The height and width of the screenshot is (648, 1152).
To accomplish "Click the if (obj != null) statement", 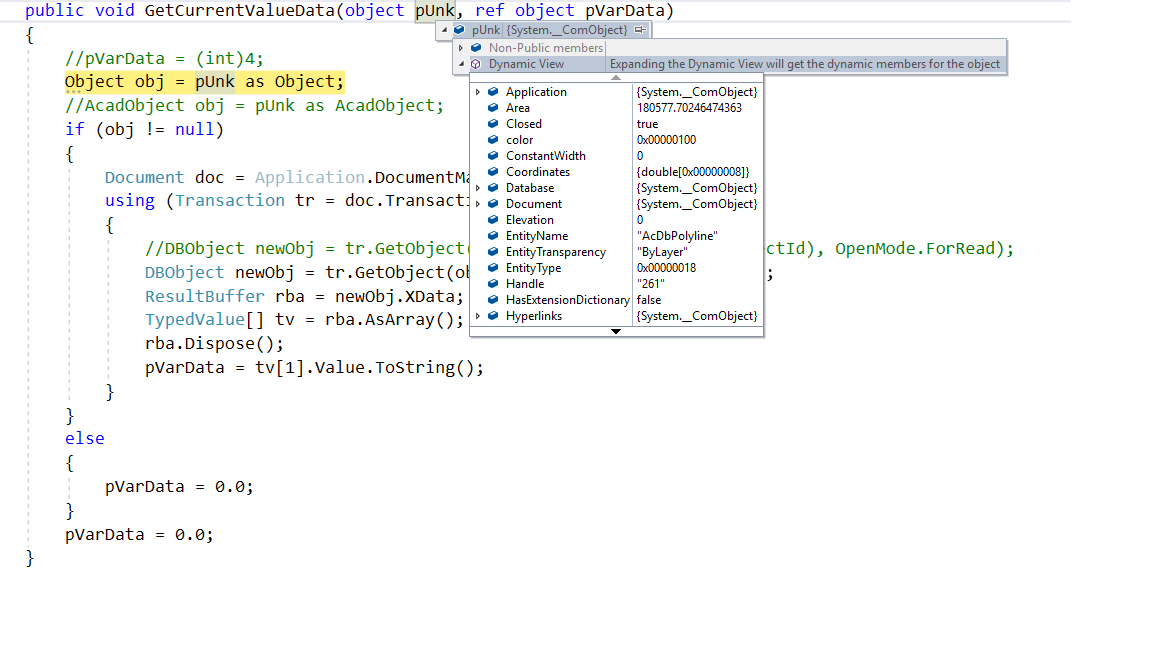I will tap(144, 129).
